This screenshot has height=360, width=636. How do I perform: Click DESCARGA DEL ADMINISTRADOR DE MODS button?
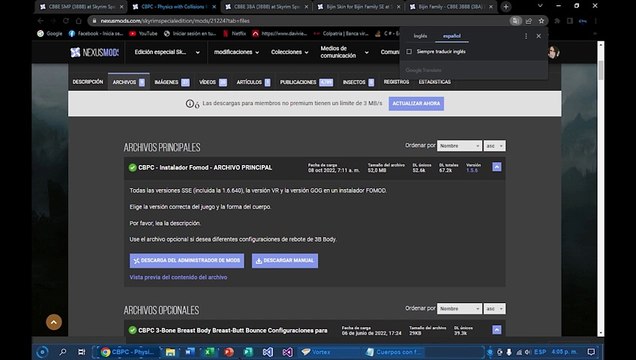[187, 261]
